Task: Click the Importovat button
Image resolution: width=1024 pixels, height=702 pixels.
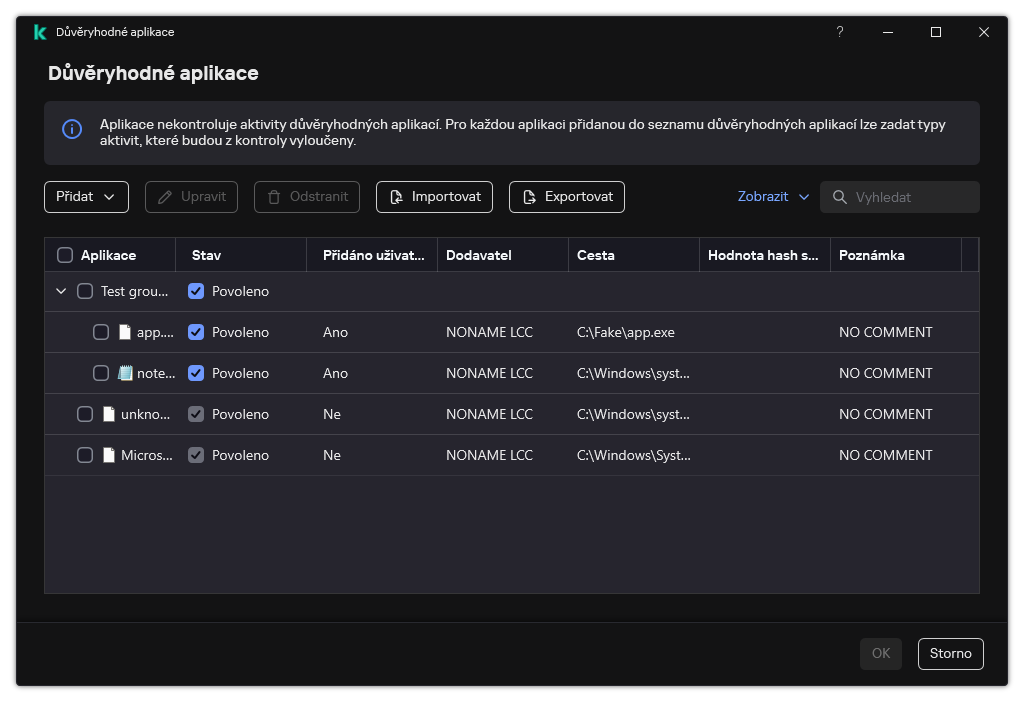Action: point(434,197)
